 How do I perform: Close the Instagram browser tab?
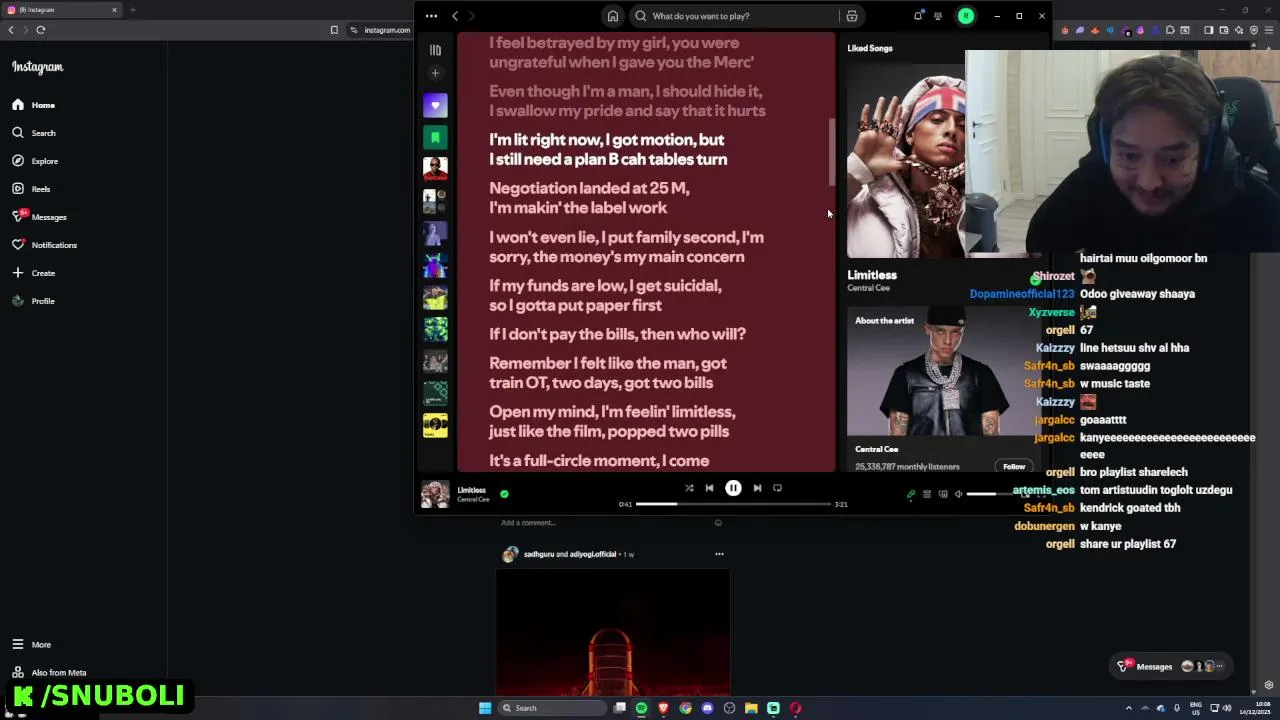tap(114, 10)
